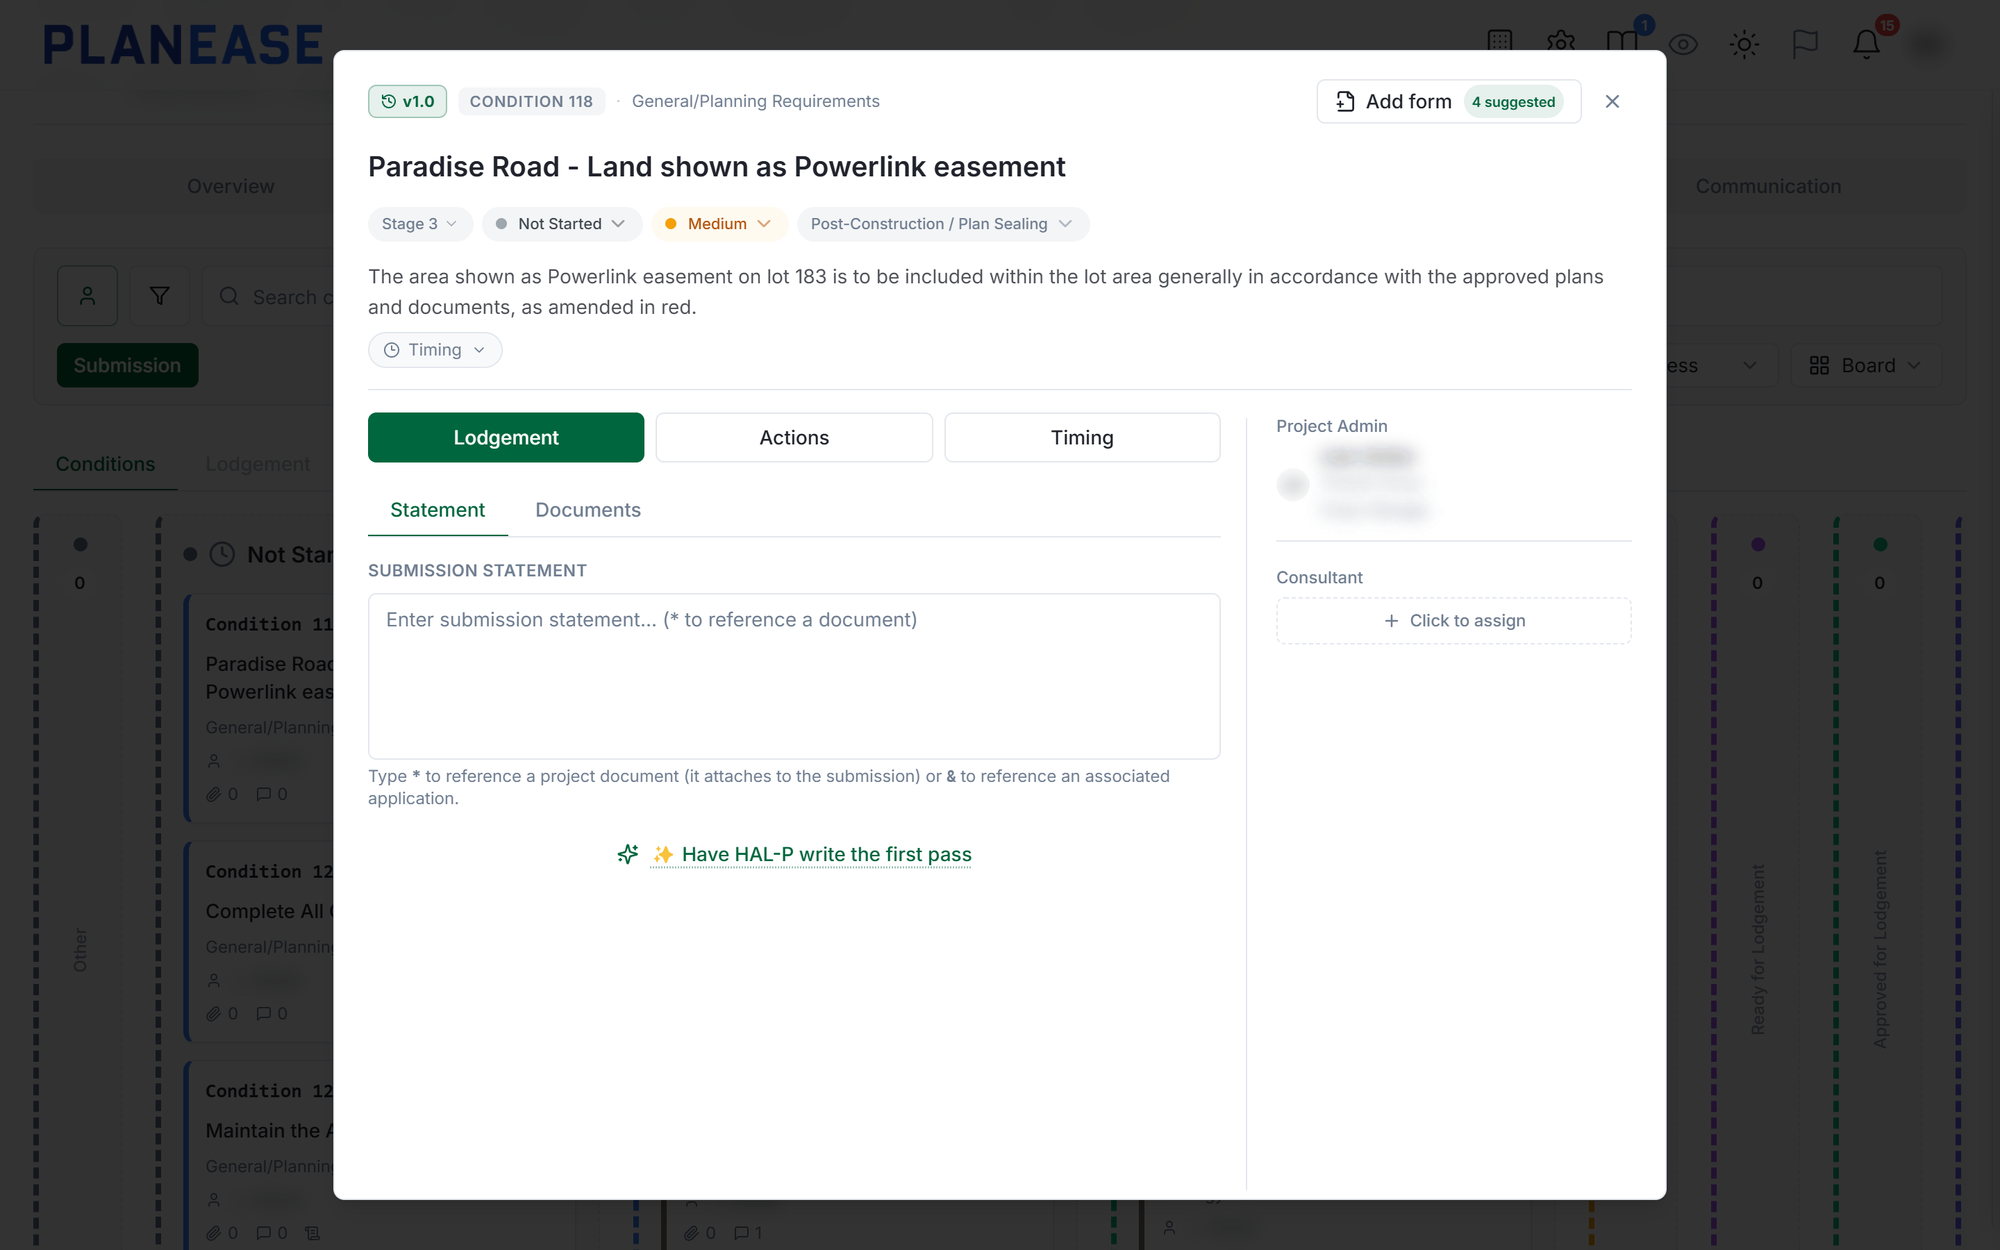This screenshot has height=1250, width=2000.
Task: Click the Not Started column clock icon
Action: pyautogui.click(x=222, y=555)
